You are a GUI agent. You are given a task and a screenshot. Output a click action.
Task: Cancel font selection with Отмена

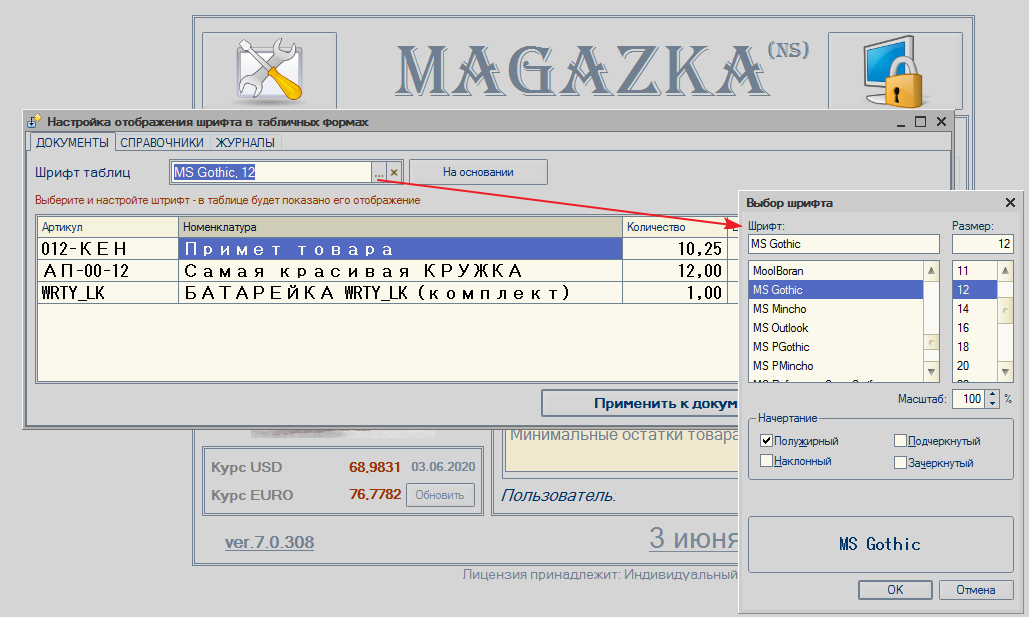click(976, 589)
